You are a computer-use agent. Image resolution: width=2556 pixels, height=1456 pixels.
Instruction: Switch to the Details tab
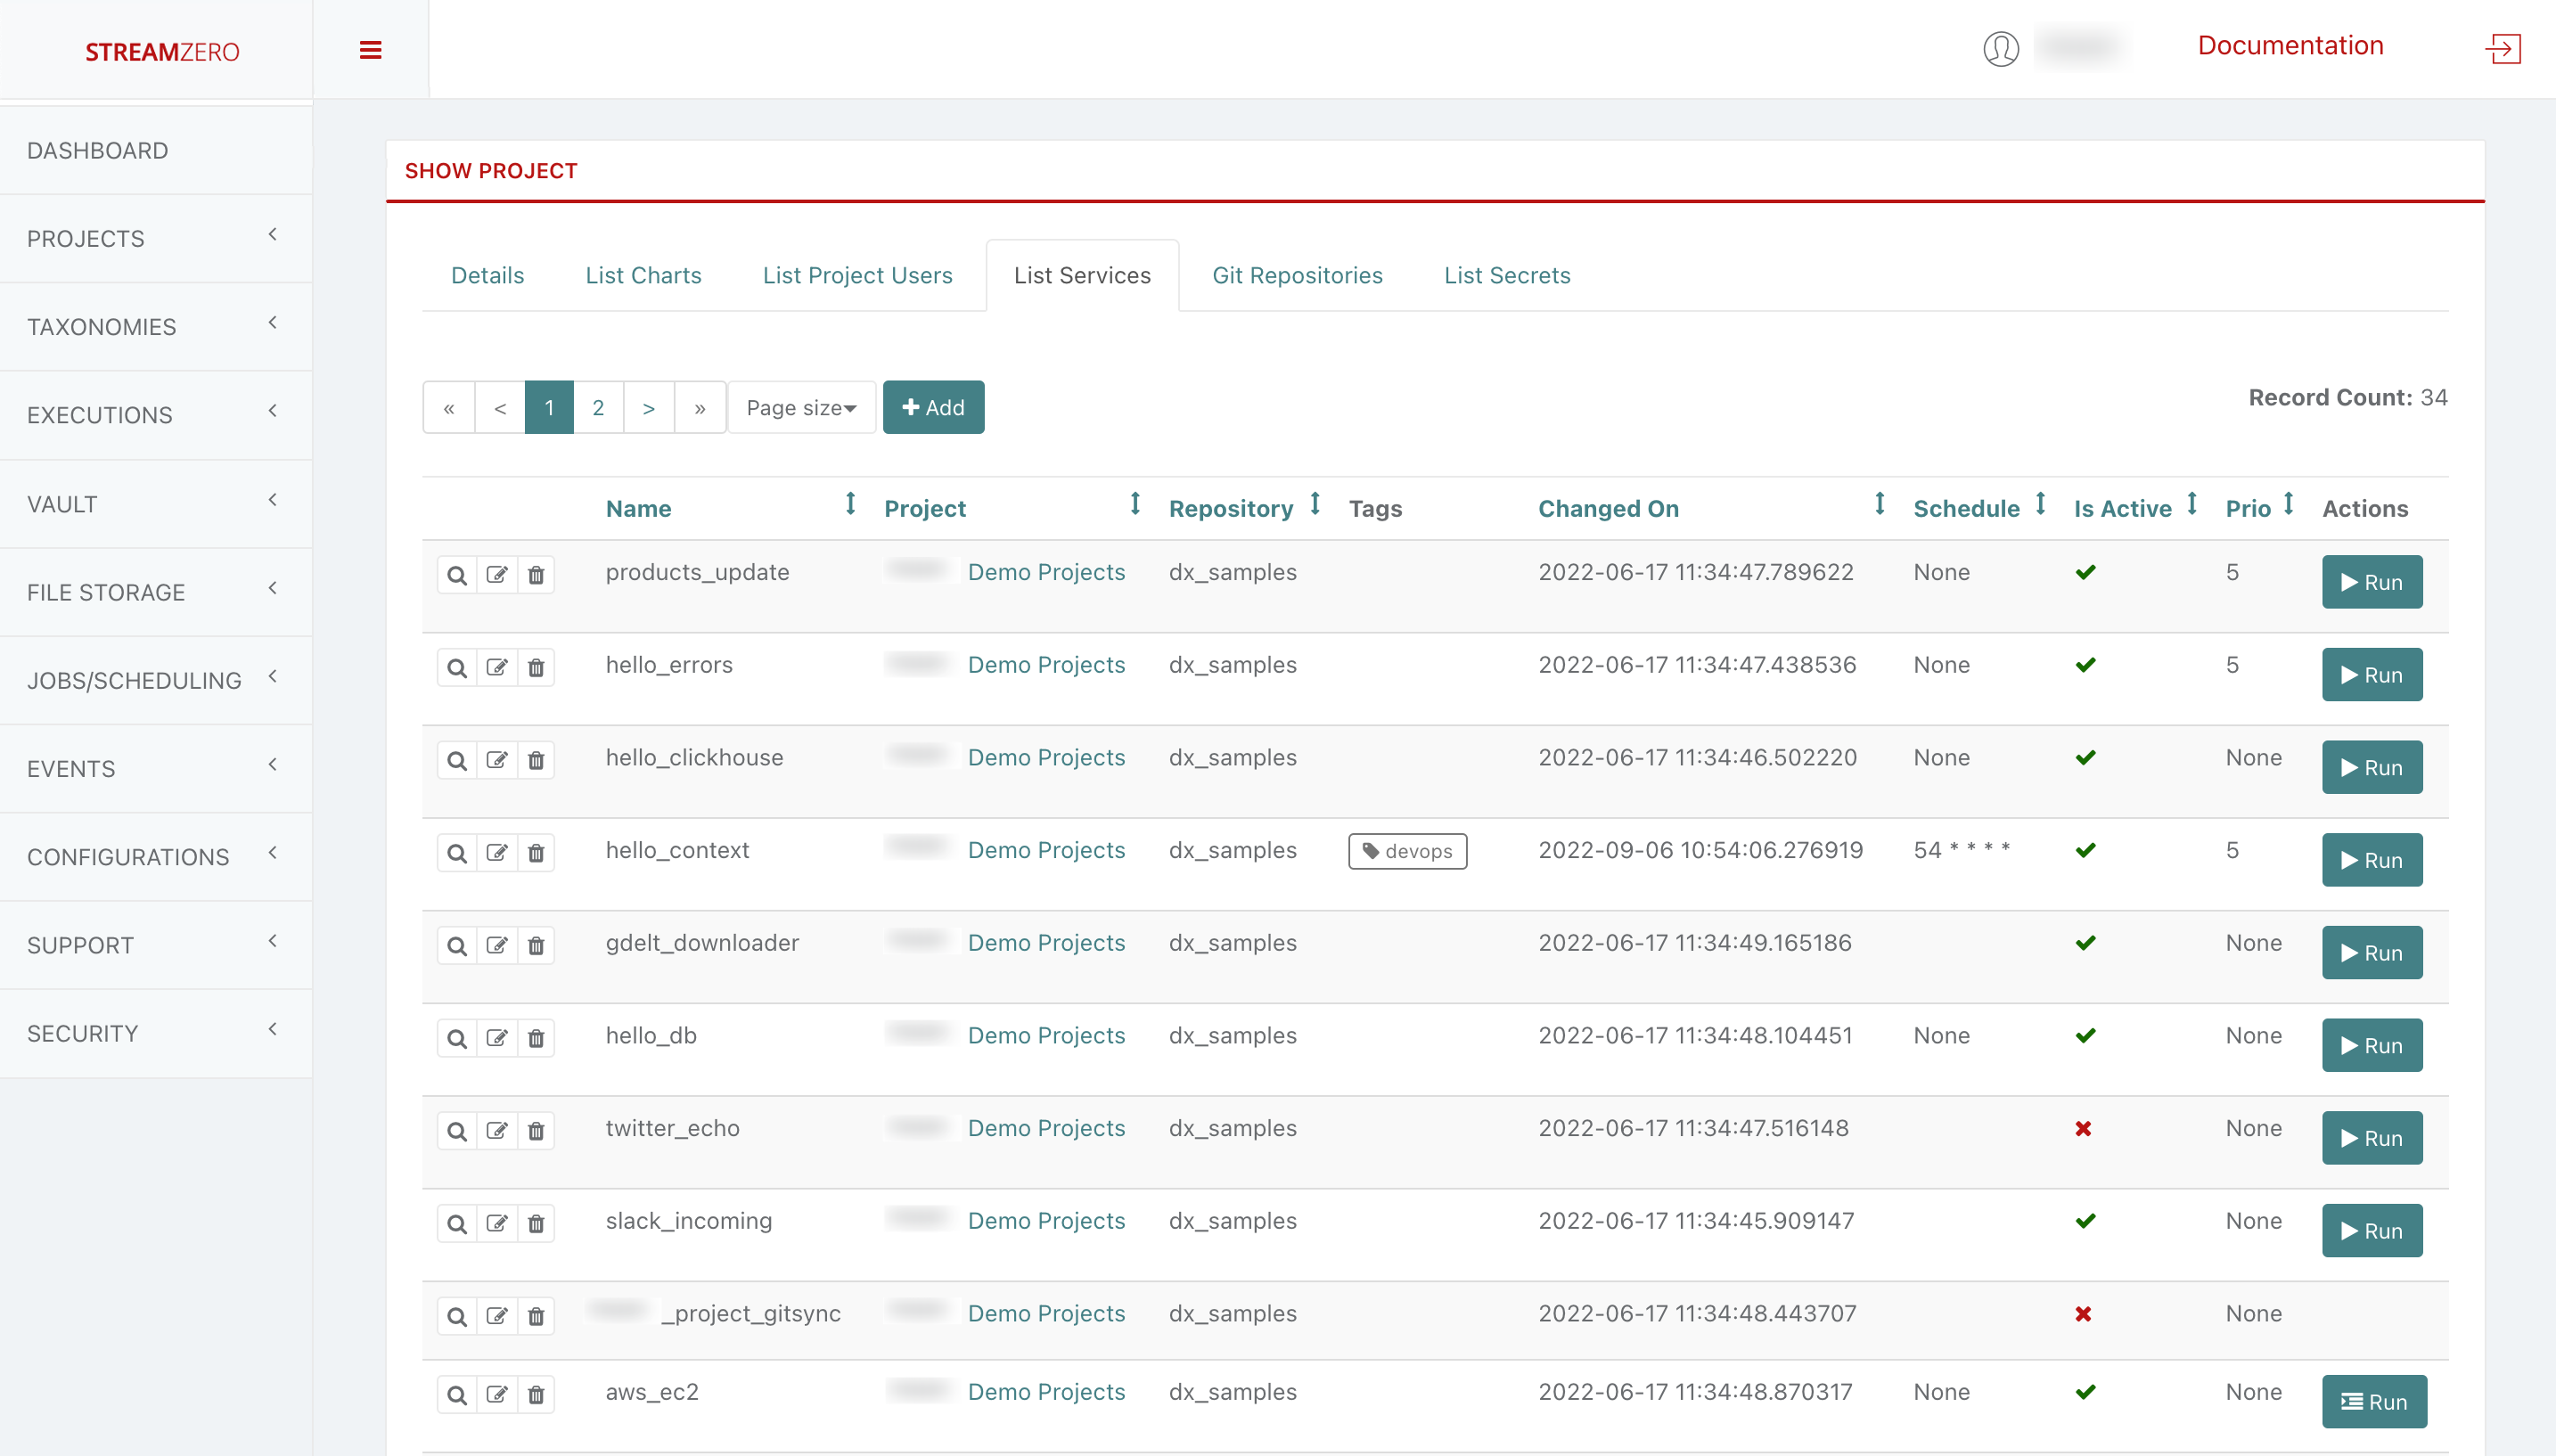coord(487,275)
